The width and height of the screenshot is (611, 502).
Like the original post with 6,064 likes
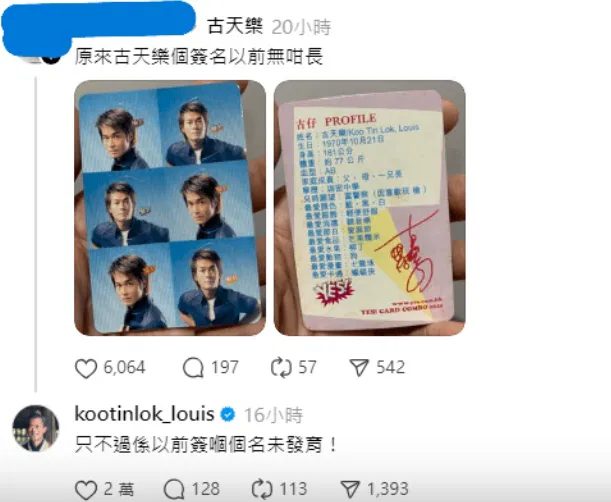tap(86, 368)
